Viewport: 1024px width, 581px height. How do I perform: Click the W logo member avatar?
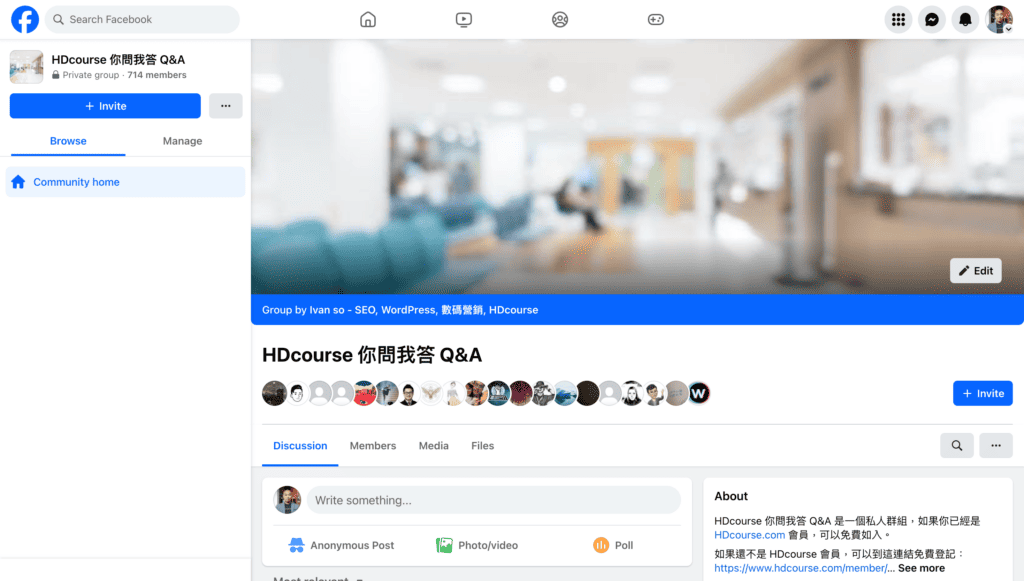pyautogui.click(x=699, y=394)
